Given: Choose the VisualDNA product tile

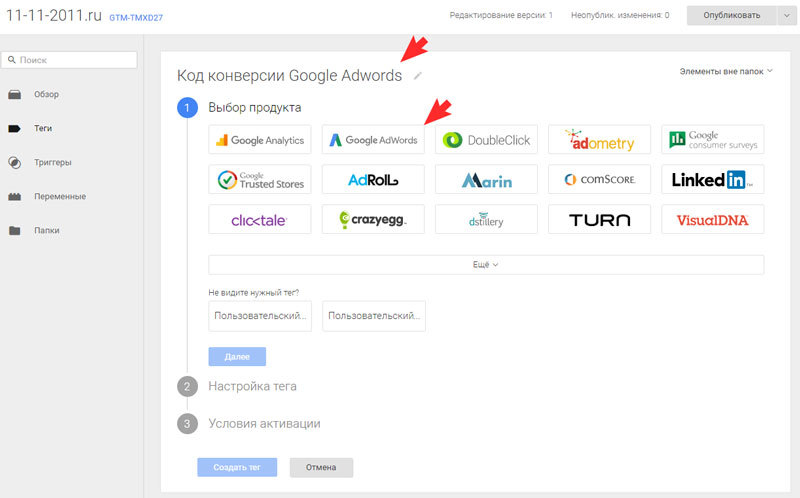Looking at the screenshot, I should 713,219.
